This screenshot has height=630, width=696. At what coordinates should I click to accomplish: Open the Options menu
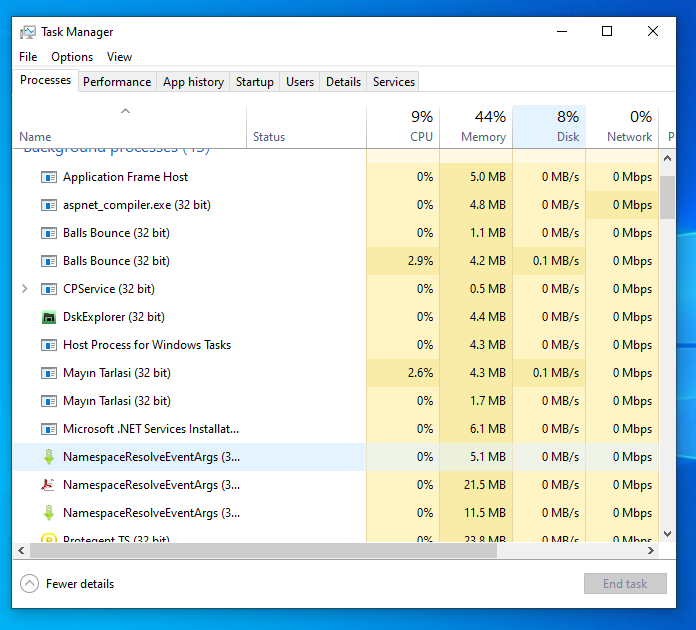tap(72, 57)
